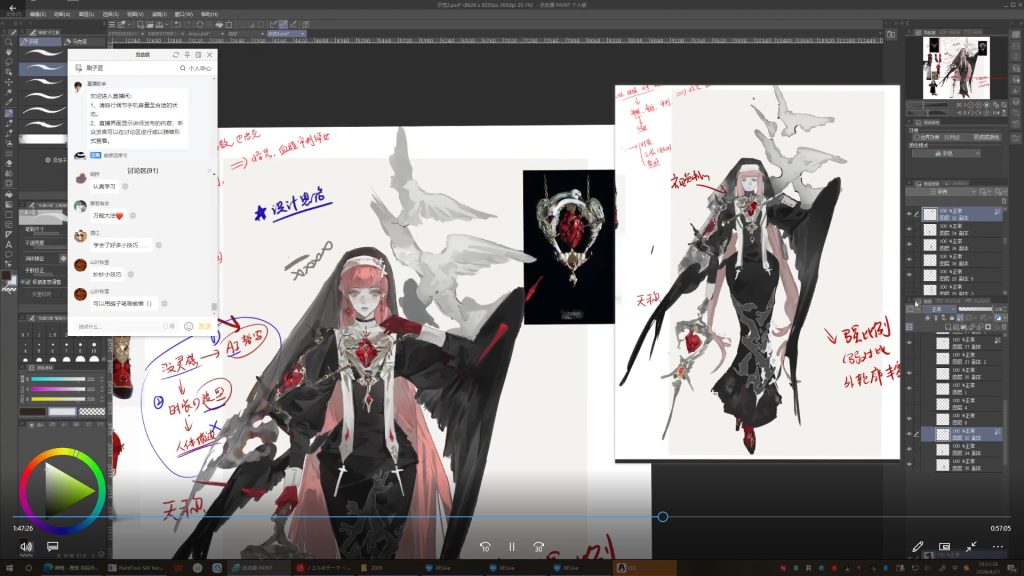Hide 图层 35 副本 in upper layer panel
The image size is (1024, 576).
click(x=909, y=244)
